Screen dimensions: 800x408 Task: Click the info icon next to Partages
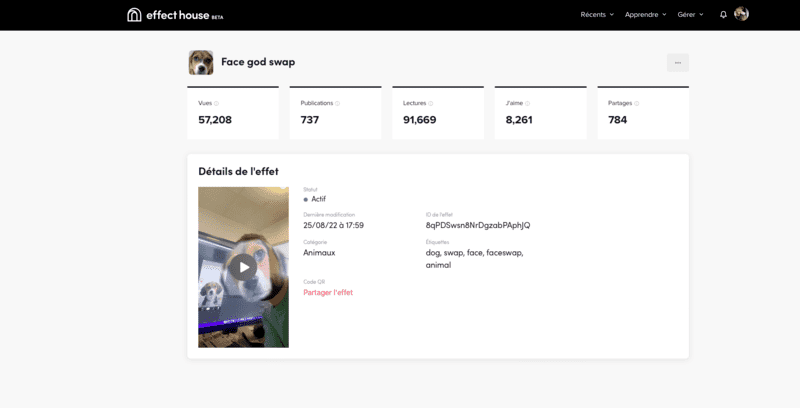637,104
